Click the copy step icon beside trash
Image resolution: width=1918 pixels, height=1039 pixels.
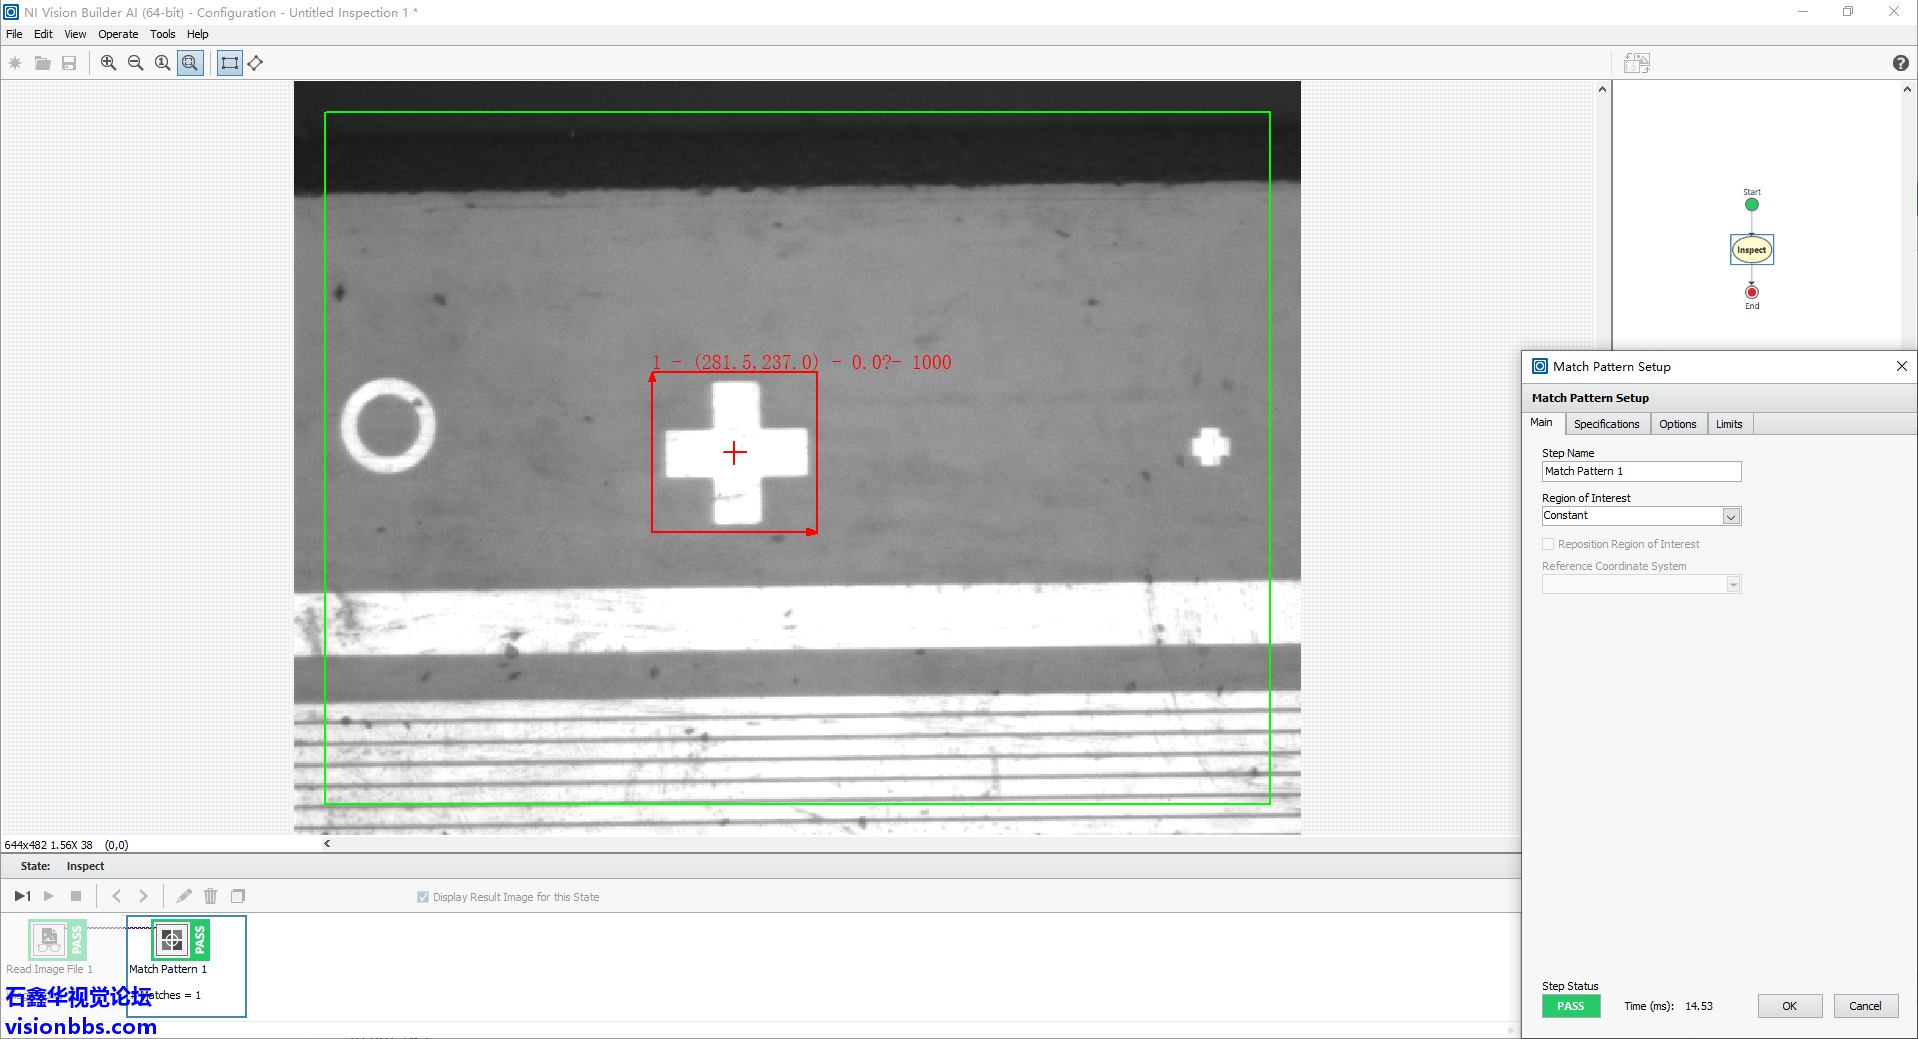pyautogui.click(x=238, y=896)
